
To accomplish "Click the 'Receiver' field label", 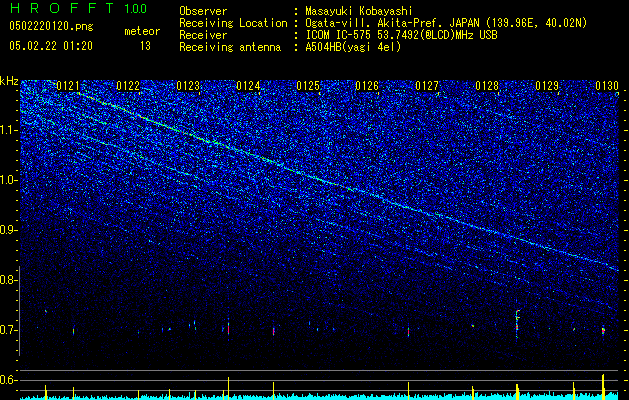I will 203,35.
